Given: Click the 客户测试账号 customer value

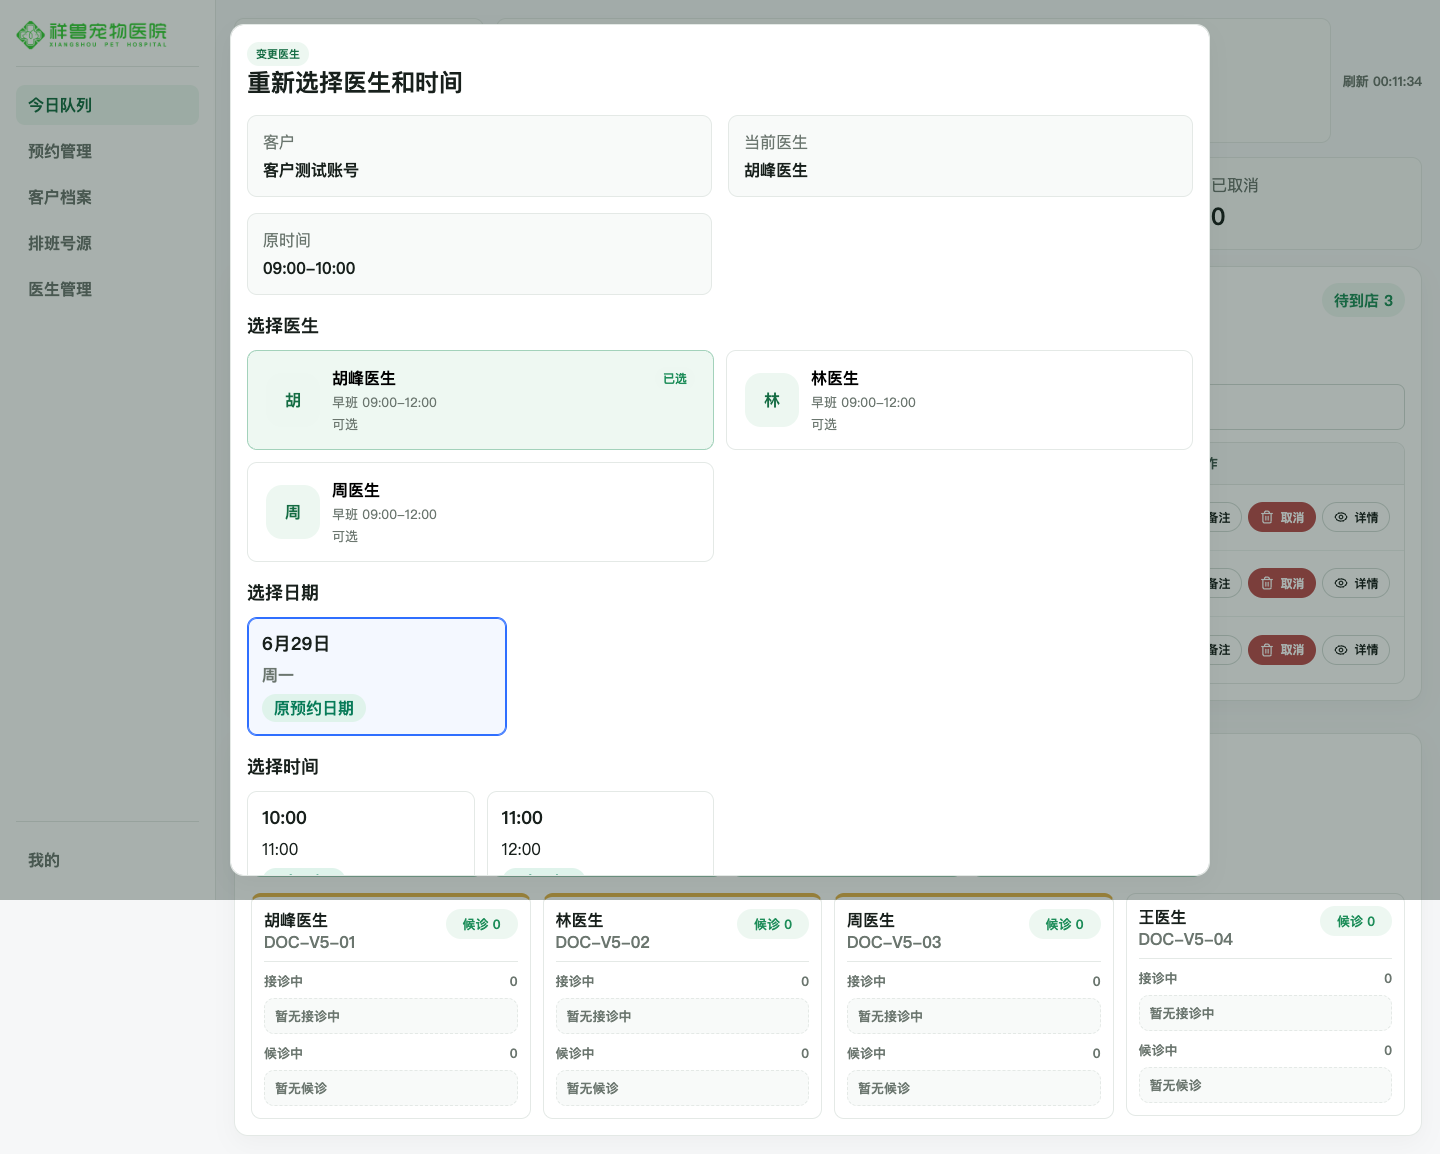Looking at the screenshot, I should (x=311, y=170).
